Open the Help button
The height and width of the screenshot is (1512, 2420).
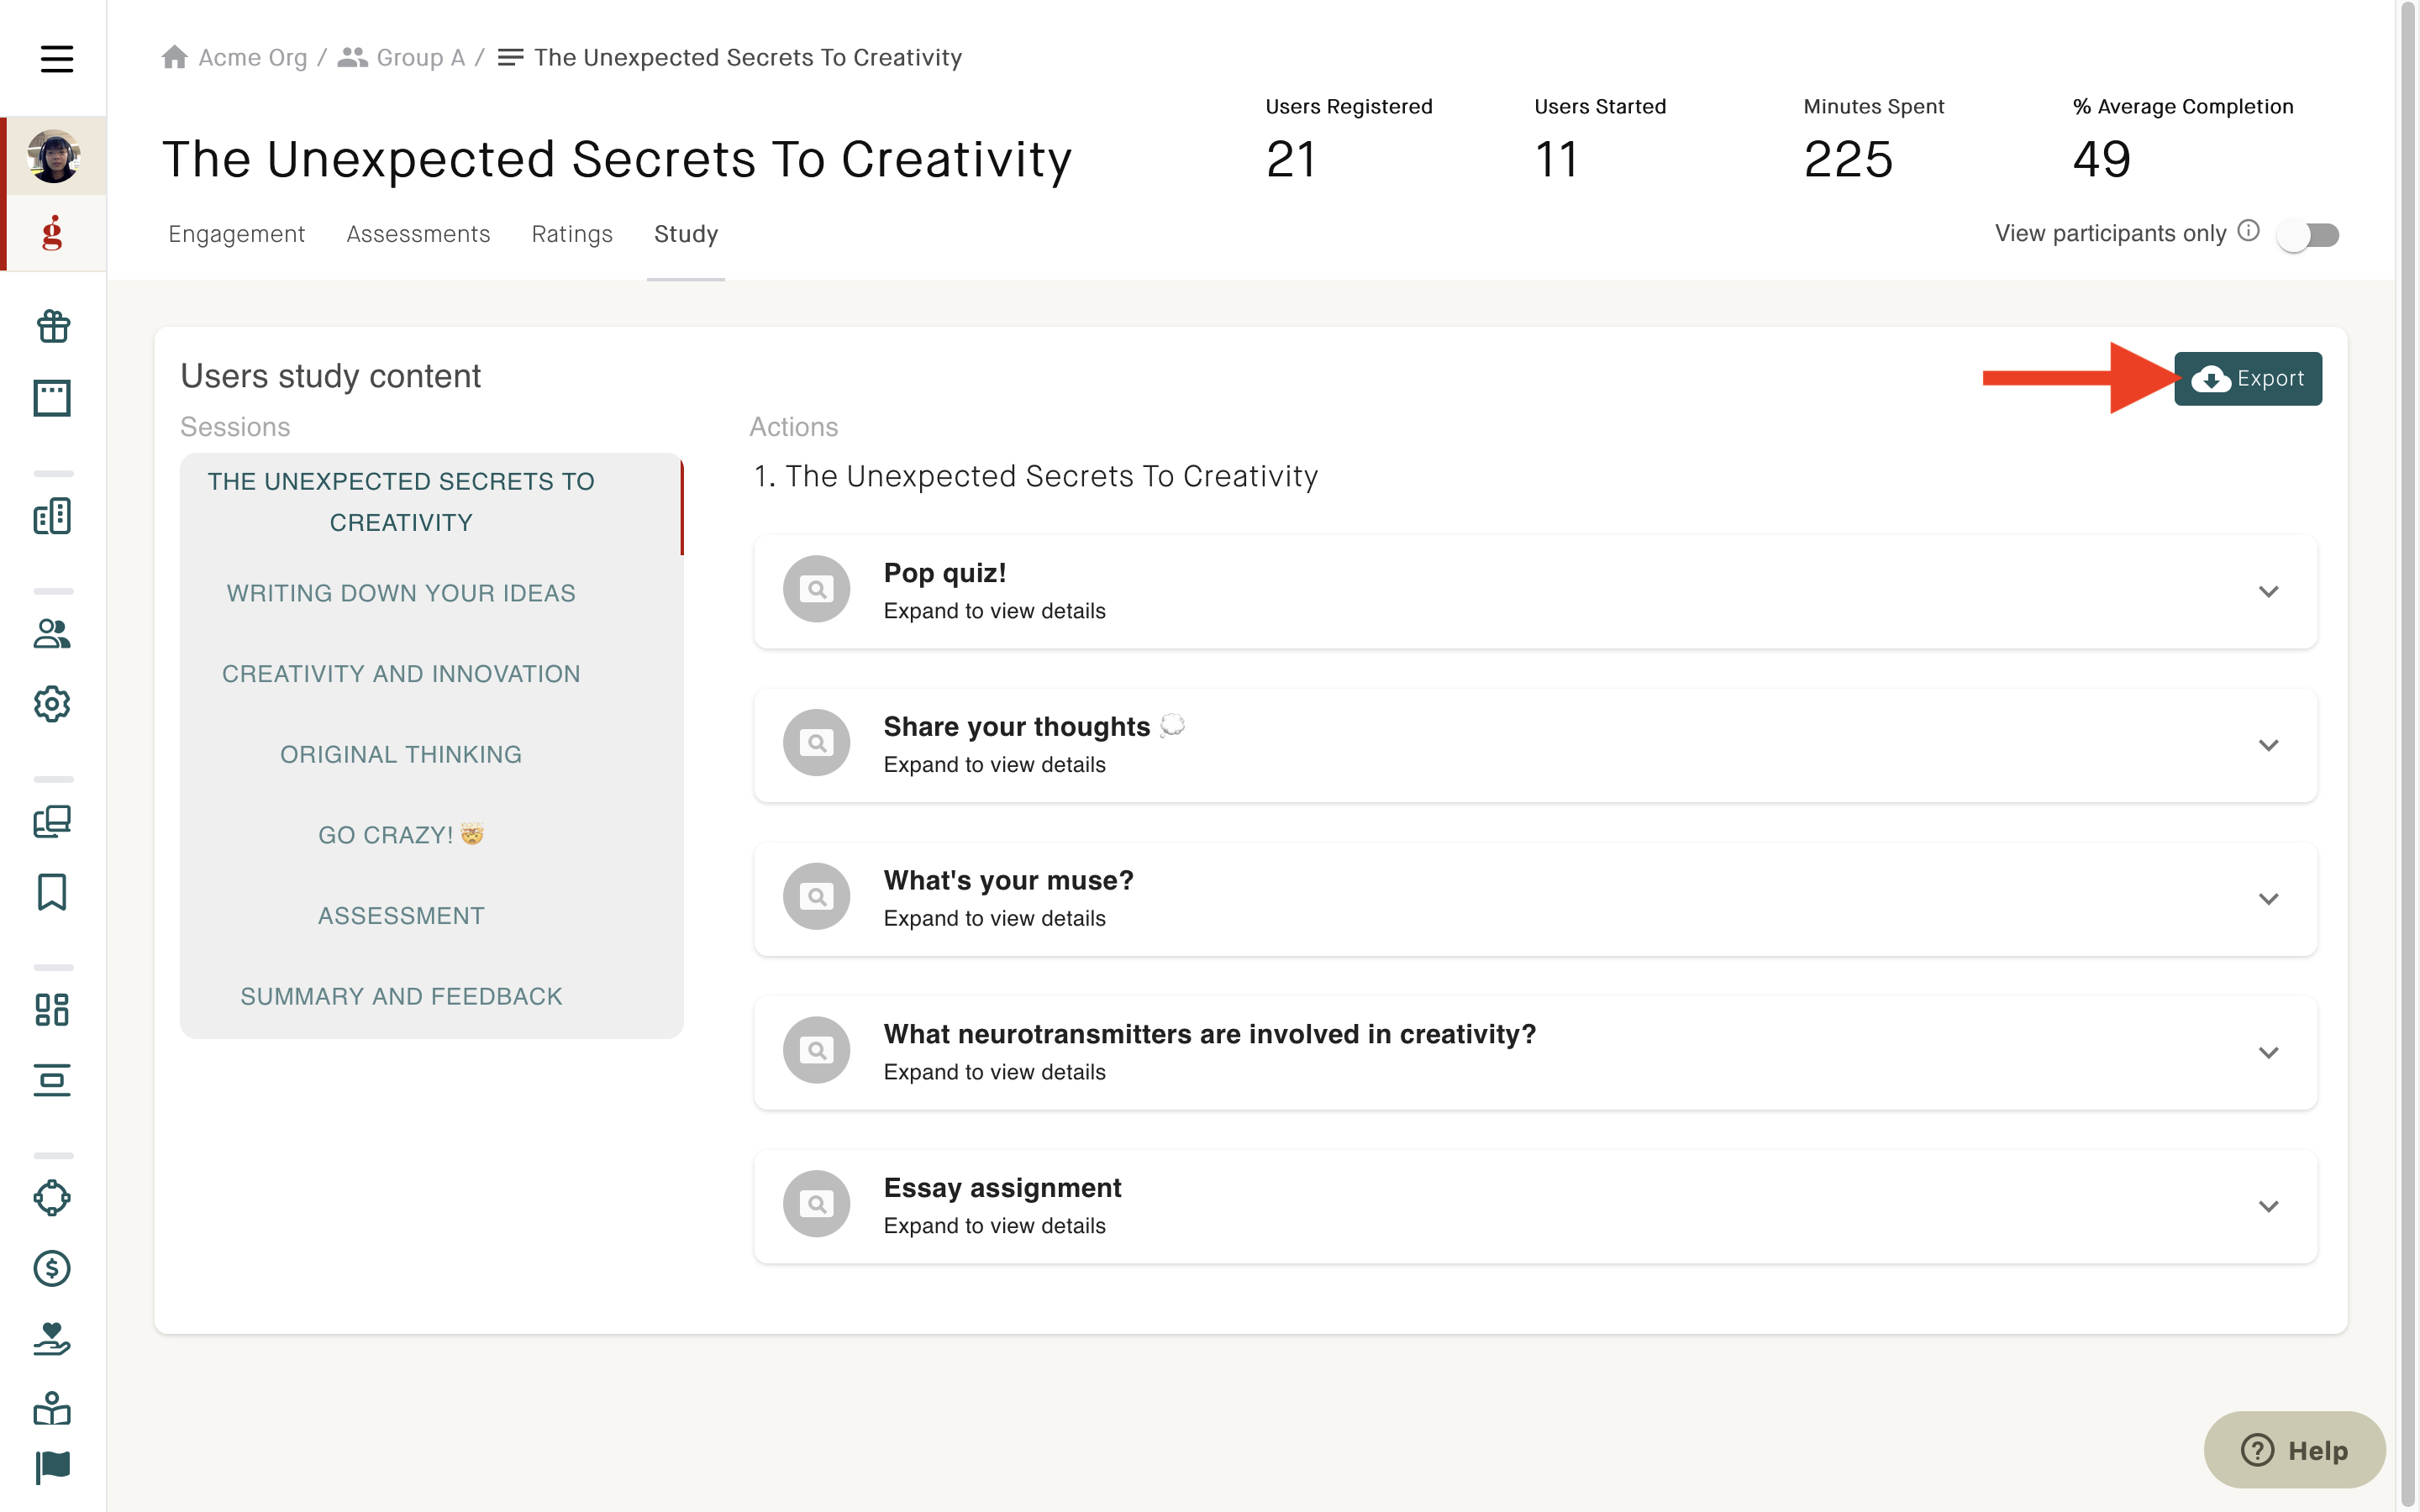point(2294,1449)
